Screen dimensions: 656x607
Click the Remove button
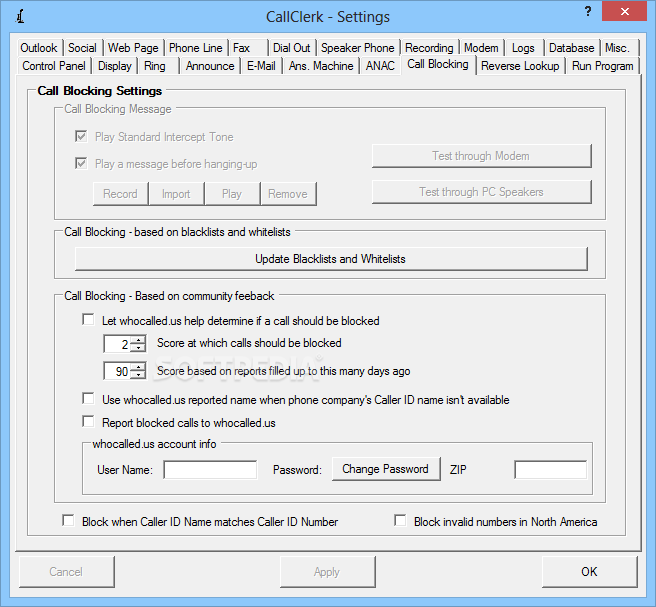[x=288, y=194]
